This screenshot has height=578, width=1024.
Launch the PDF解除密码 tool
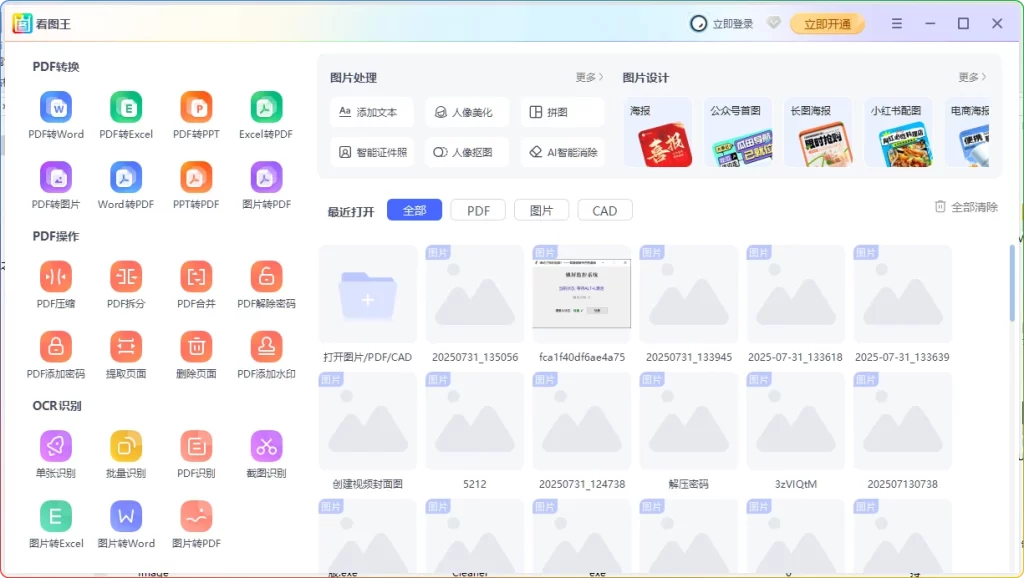pyautogui.click(x=266, y=285)
